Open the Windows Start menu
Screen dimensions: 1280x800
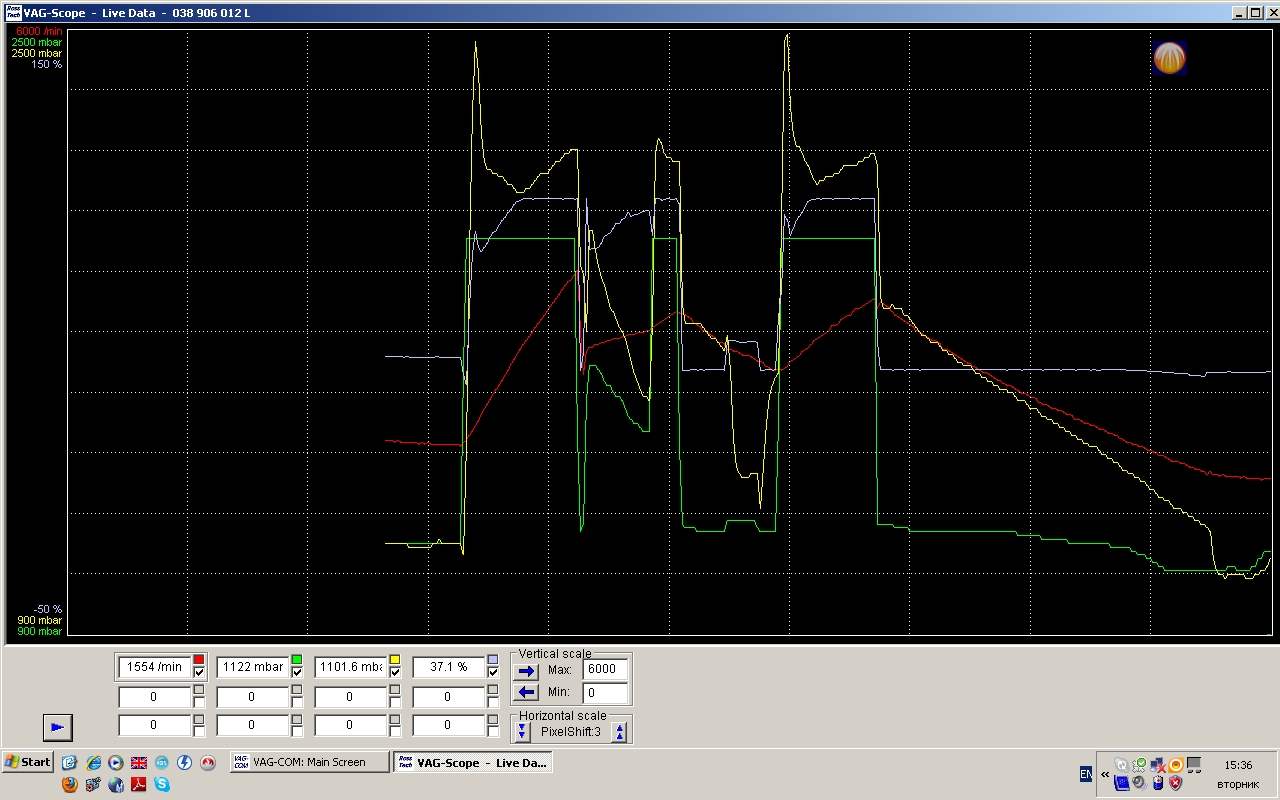[x=28, y=762]
